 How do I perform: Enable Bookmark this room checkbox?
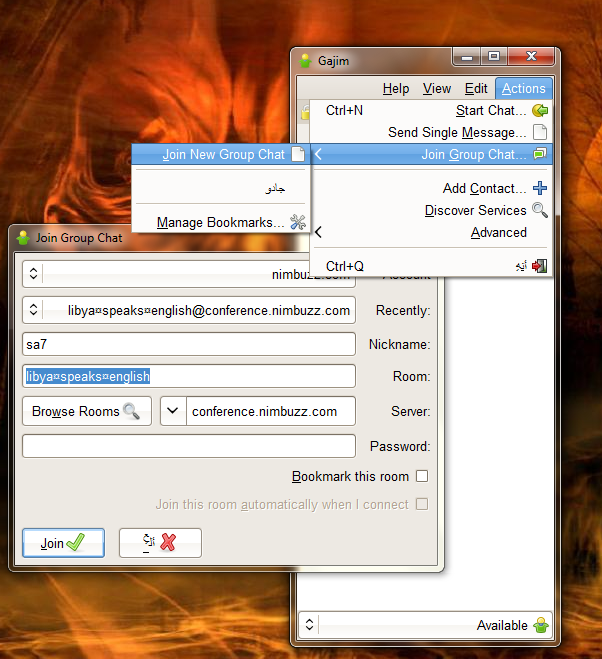point(422,477)
